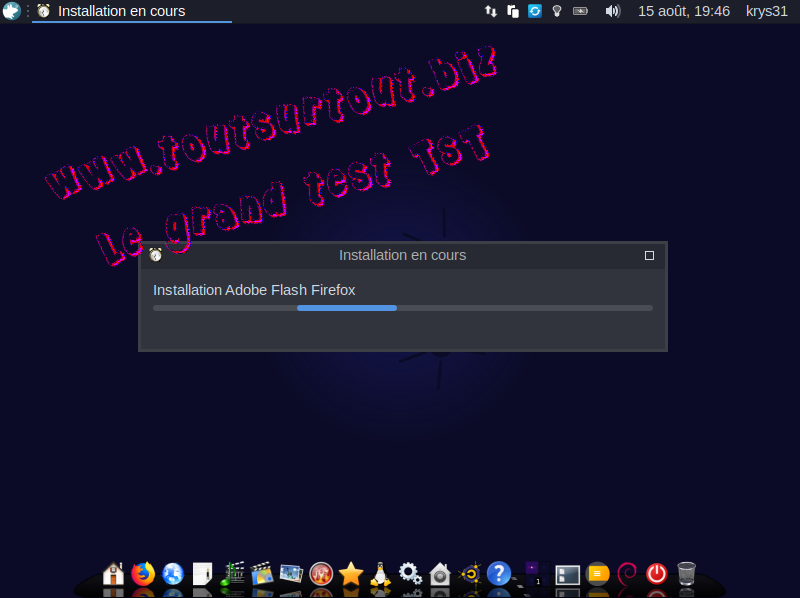Open the volume speaker tray icon
This screenshot has height=598, width=800.
coord(612,11)
